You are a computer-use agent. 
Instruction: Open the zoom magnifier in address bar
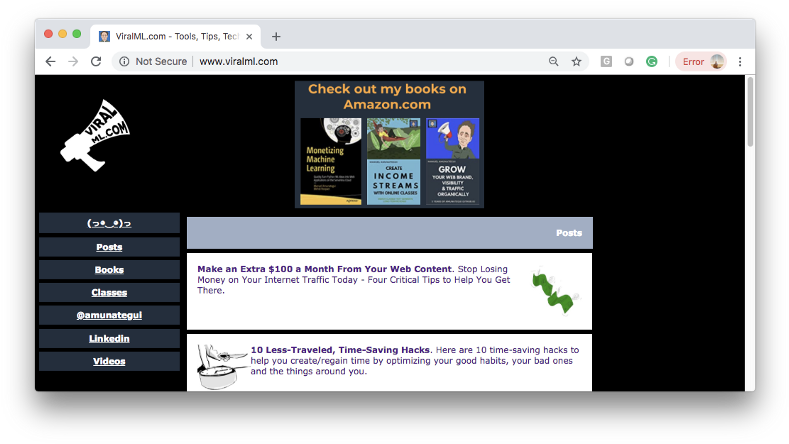point(554,61)
